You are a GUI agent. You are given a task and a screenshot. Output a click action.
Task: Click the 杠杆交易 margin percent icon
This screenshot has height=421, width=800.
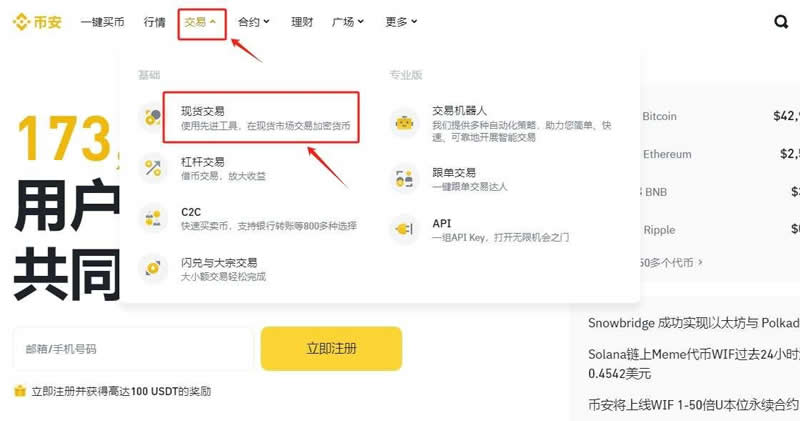(x=153, y=168)
